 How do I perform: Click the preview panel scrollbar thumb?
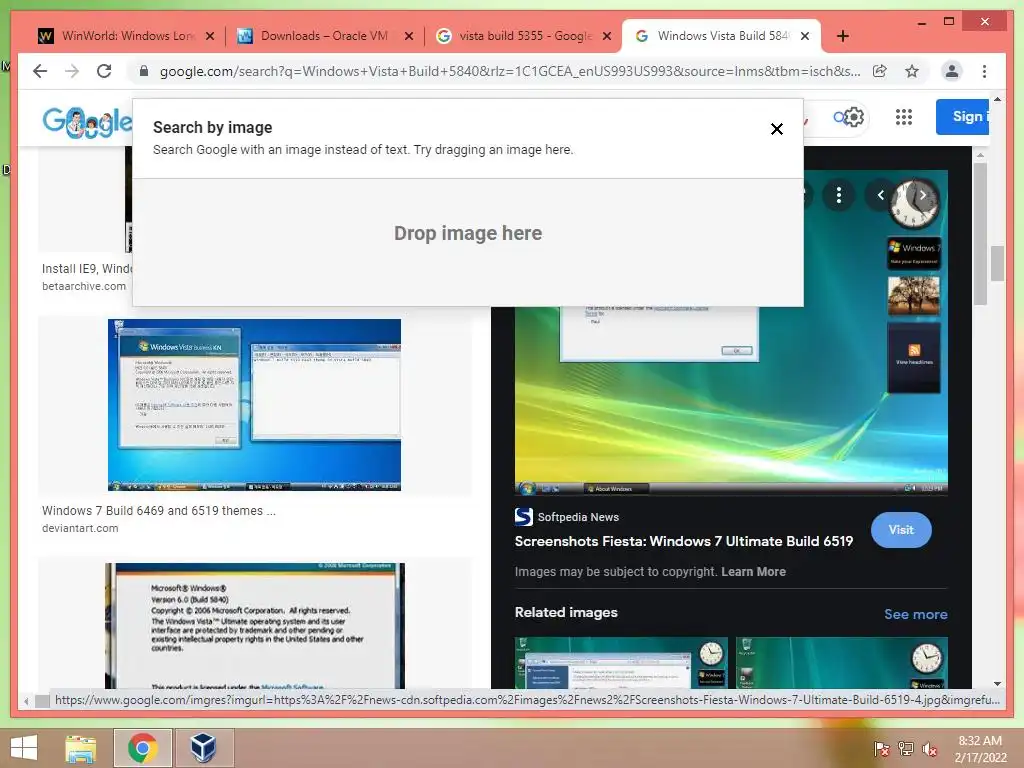(980, 234)
